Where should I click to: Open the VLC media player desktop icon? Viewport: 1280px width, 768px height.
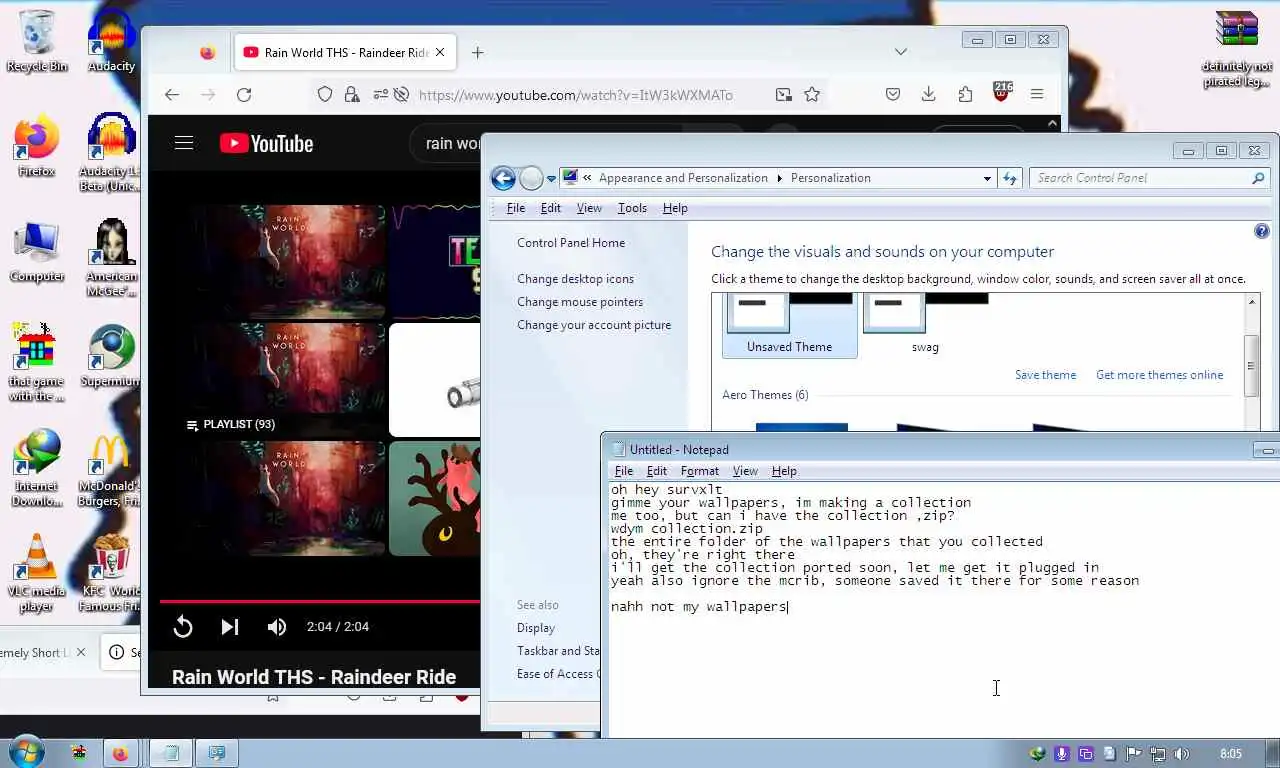tap(37, 573)
